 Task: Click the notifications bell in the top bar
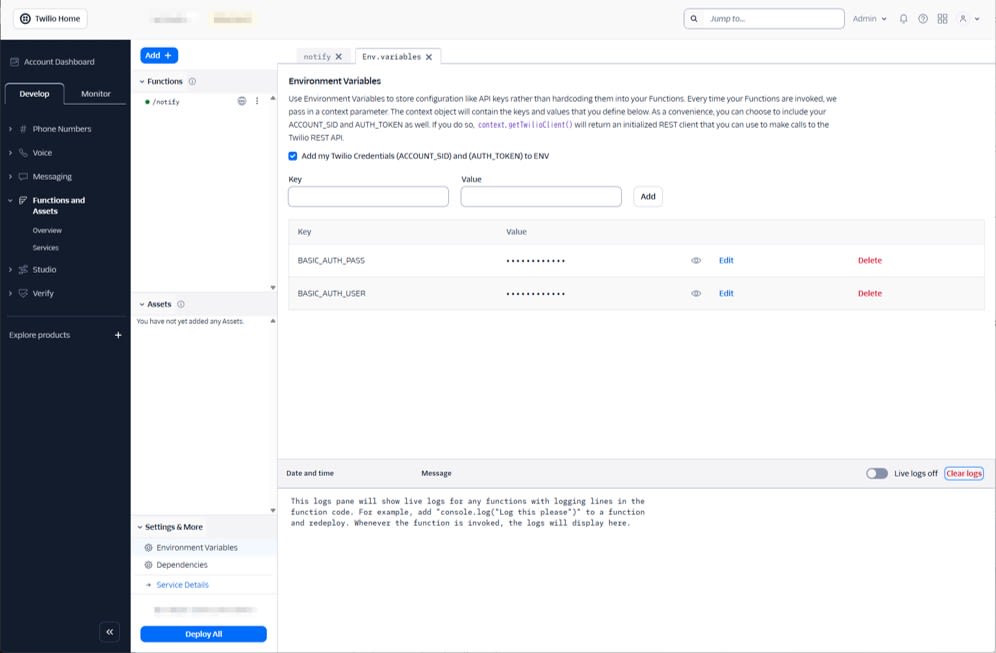coord(904,18)
